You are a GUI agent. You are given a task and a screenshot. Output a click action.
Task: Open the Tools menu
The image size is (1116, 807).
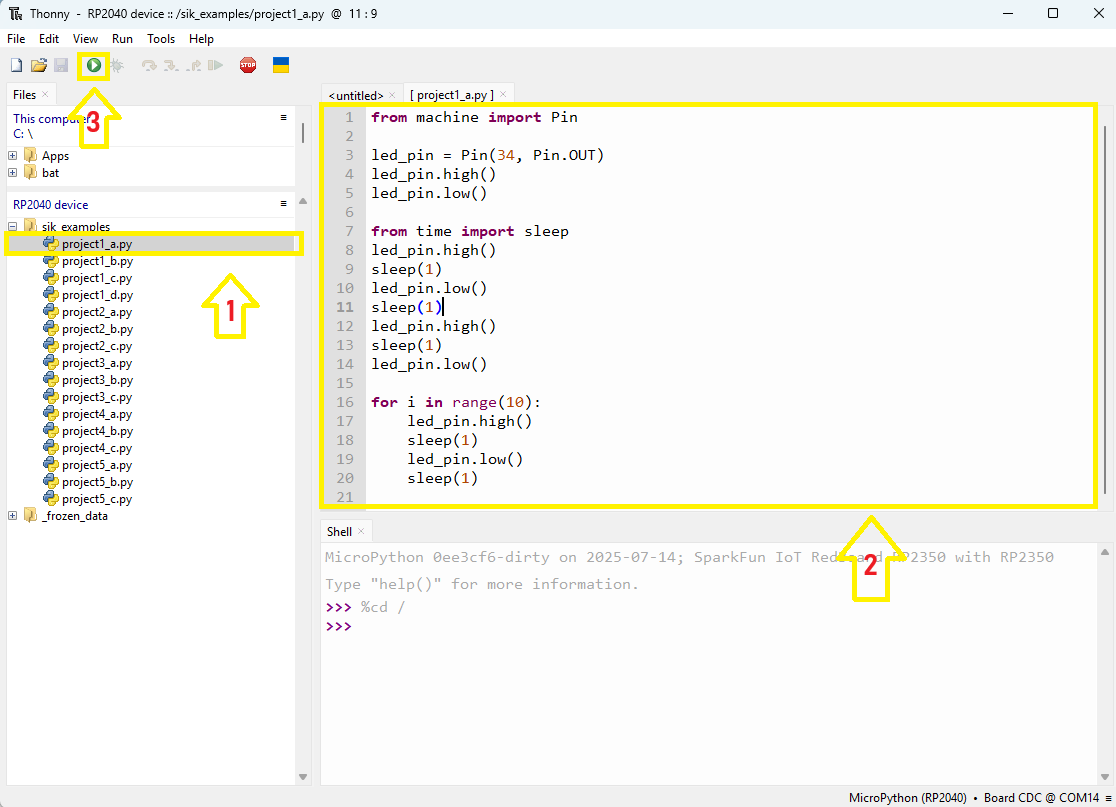(x=161, y=39)
